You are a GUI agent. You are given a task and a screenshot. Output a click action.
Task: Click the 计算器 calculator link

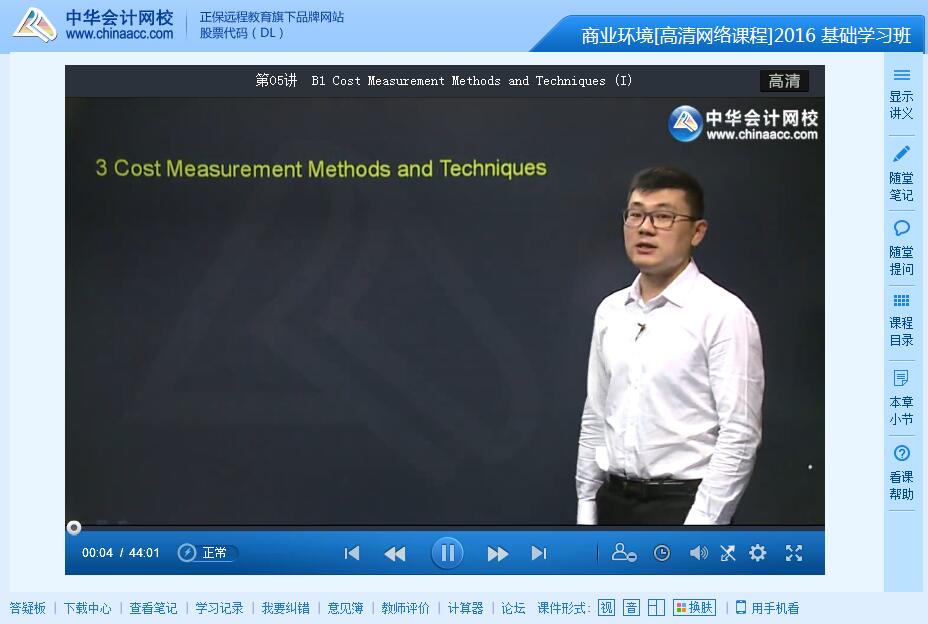(465, 608)
